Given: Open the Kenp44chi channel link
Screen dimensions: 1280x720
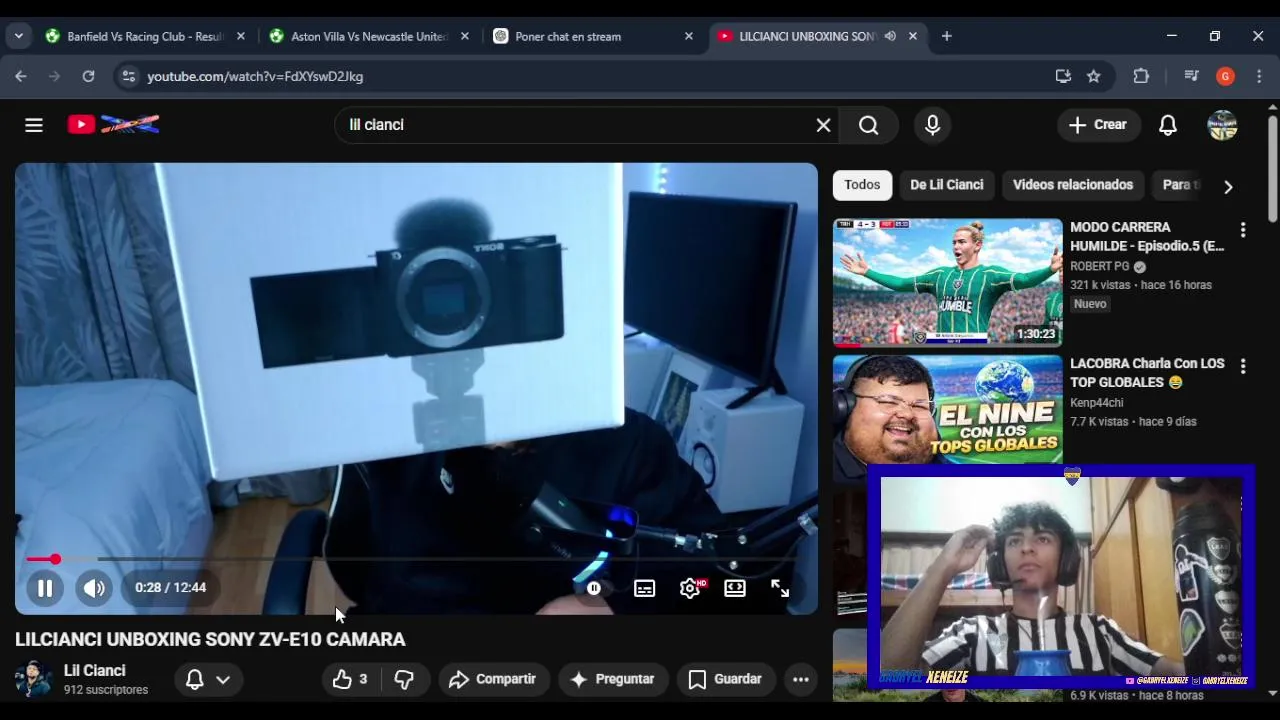Looking at the screenshot, I should (1097, 403).
